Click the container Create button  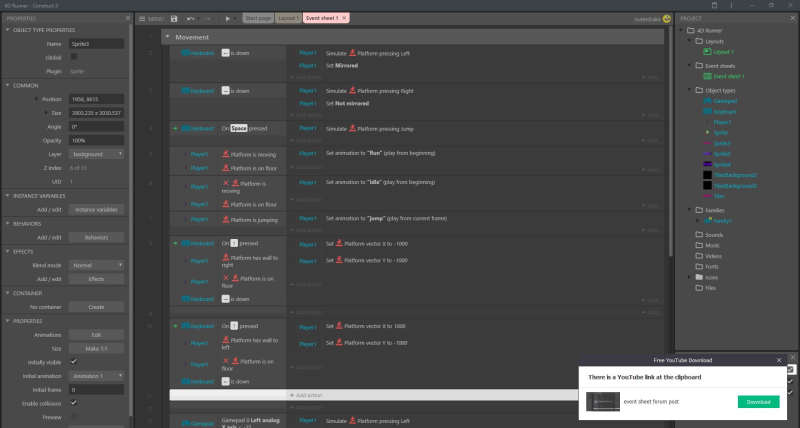[96, 307]
